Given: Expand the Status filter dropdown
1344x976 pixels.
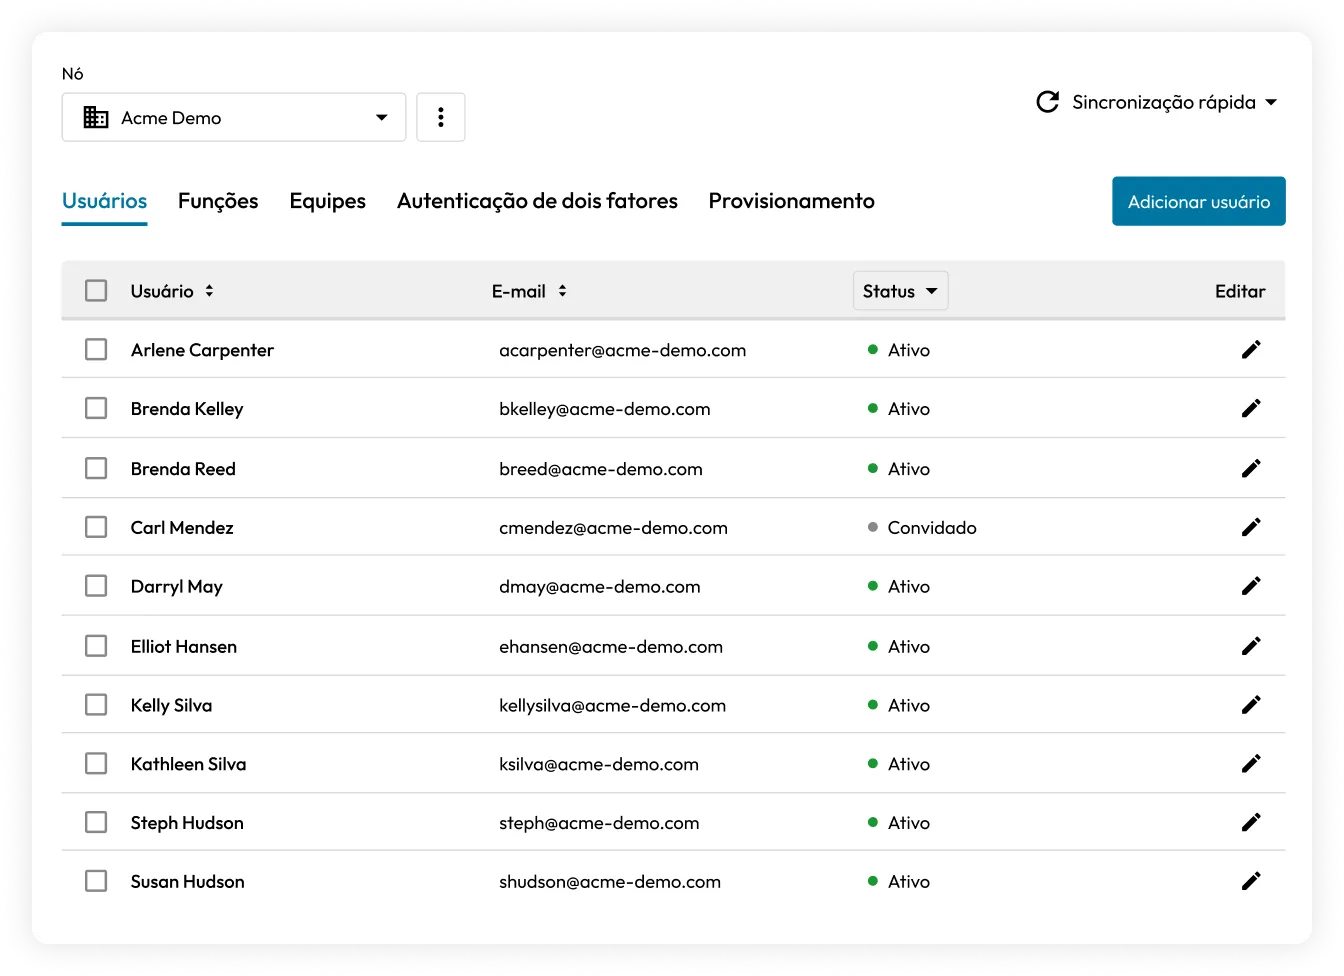Looking at the screenshot, I should point(900,291).
